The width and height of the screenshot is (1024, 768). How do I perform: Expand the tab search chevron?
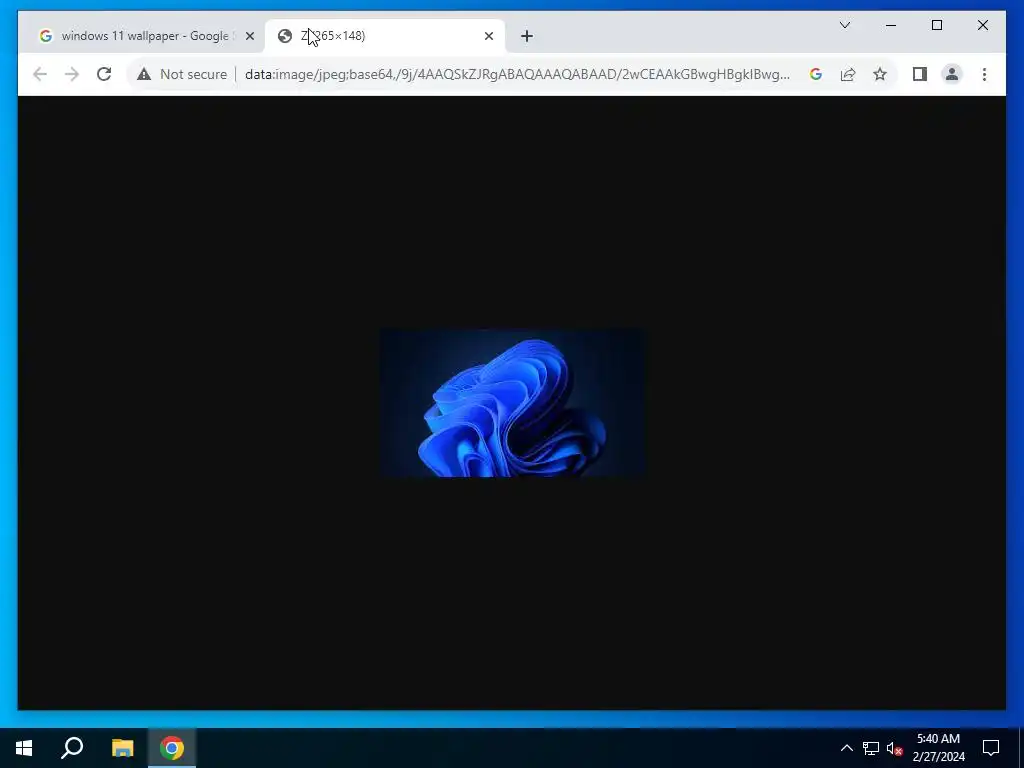pos(844,25)
